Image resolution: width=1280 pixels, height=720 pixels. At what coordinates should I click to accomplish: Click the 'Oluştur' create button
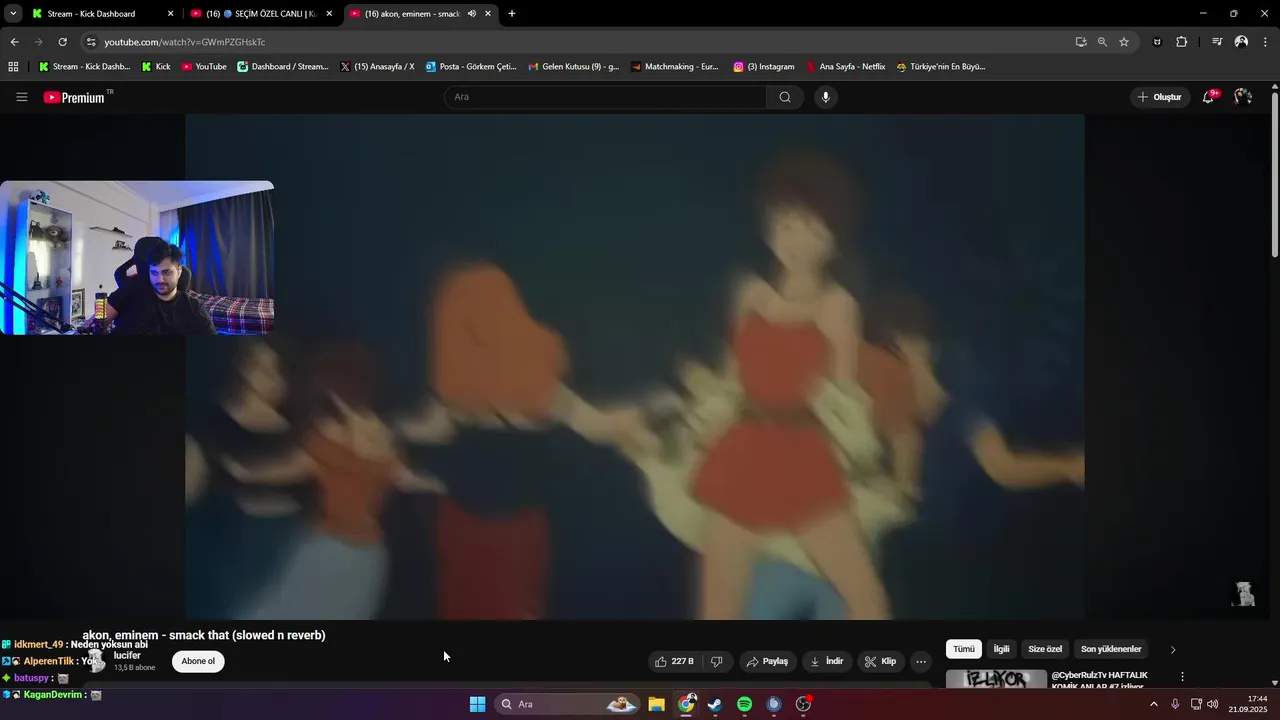(1160, 97)
